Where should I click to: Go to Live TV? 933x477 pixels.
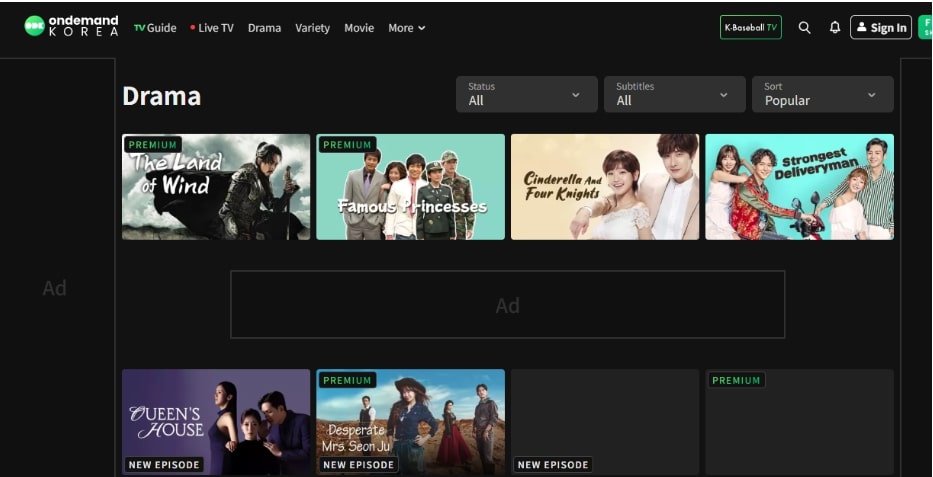[212, 28]
